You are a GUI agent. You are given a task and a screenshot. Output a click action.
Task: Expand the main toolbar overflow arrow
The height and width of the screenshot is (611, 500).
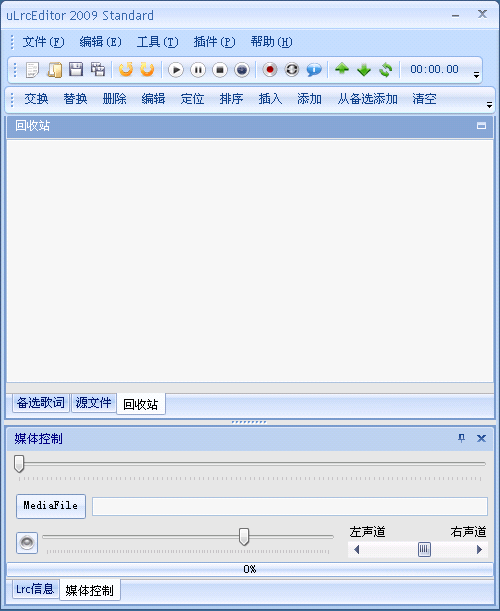tap(476, 75)
